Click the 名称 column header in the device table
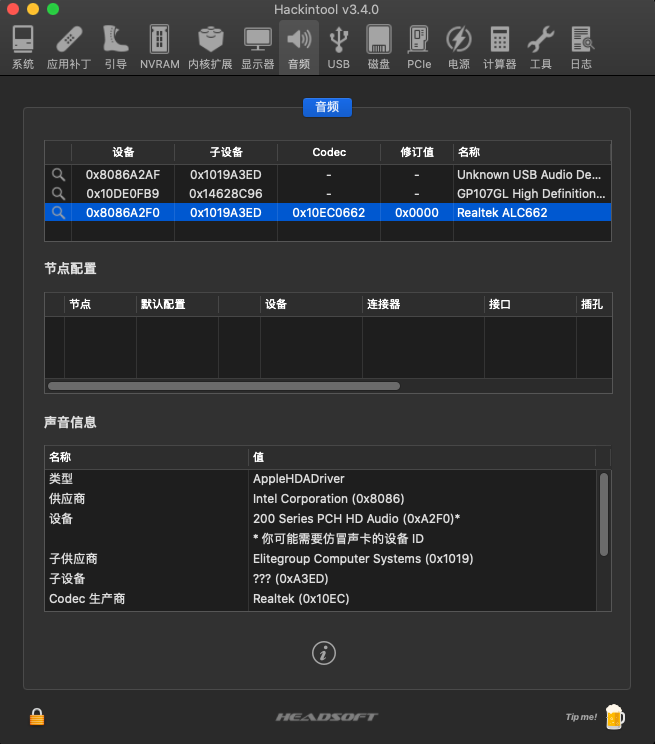Screen dimensions: 655x744 click(532, 152)
